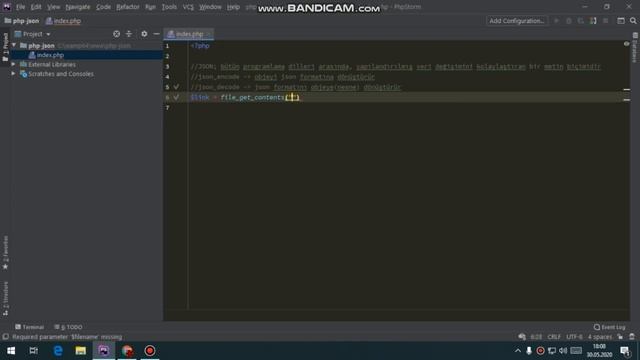Screen dimensions: 640x360
Task: Open Task View in the taskbar
Action: click(33, 351)
